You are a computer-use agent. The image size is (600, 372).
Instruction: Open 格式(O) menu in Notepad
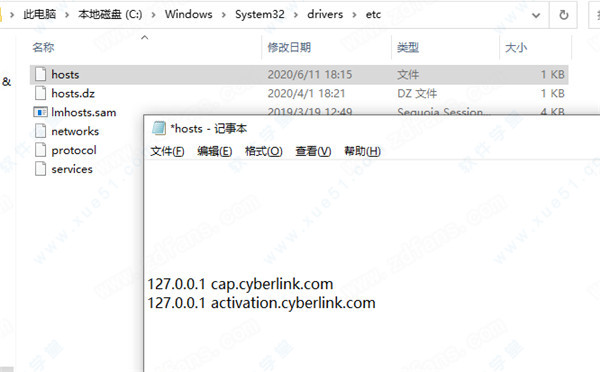(x=264, y=151)
